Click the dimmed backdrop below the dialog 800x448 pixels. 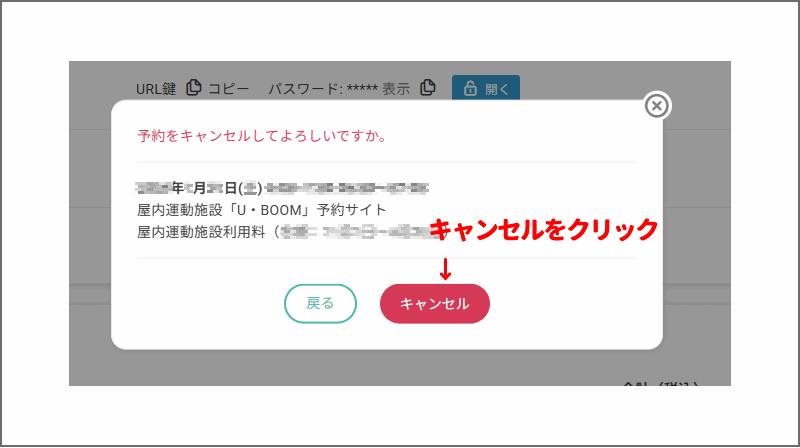pyautogui.click(x=300, y=368)
